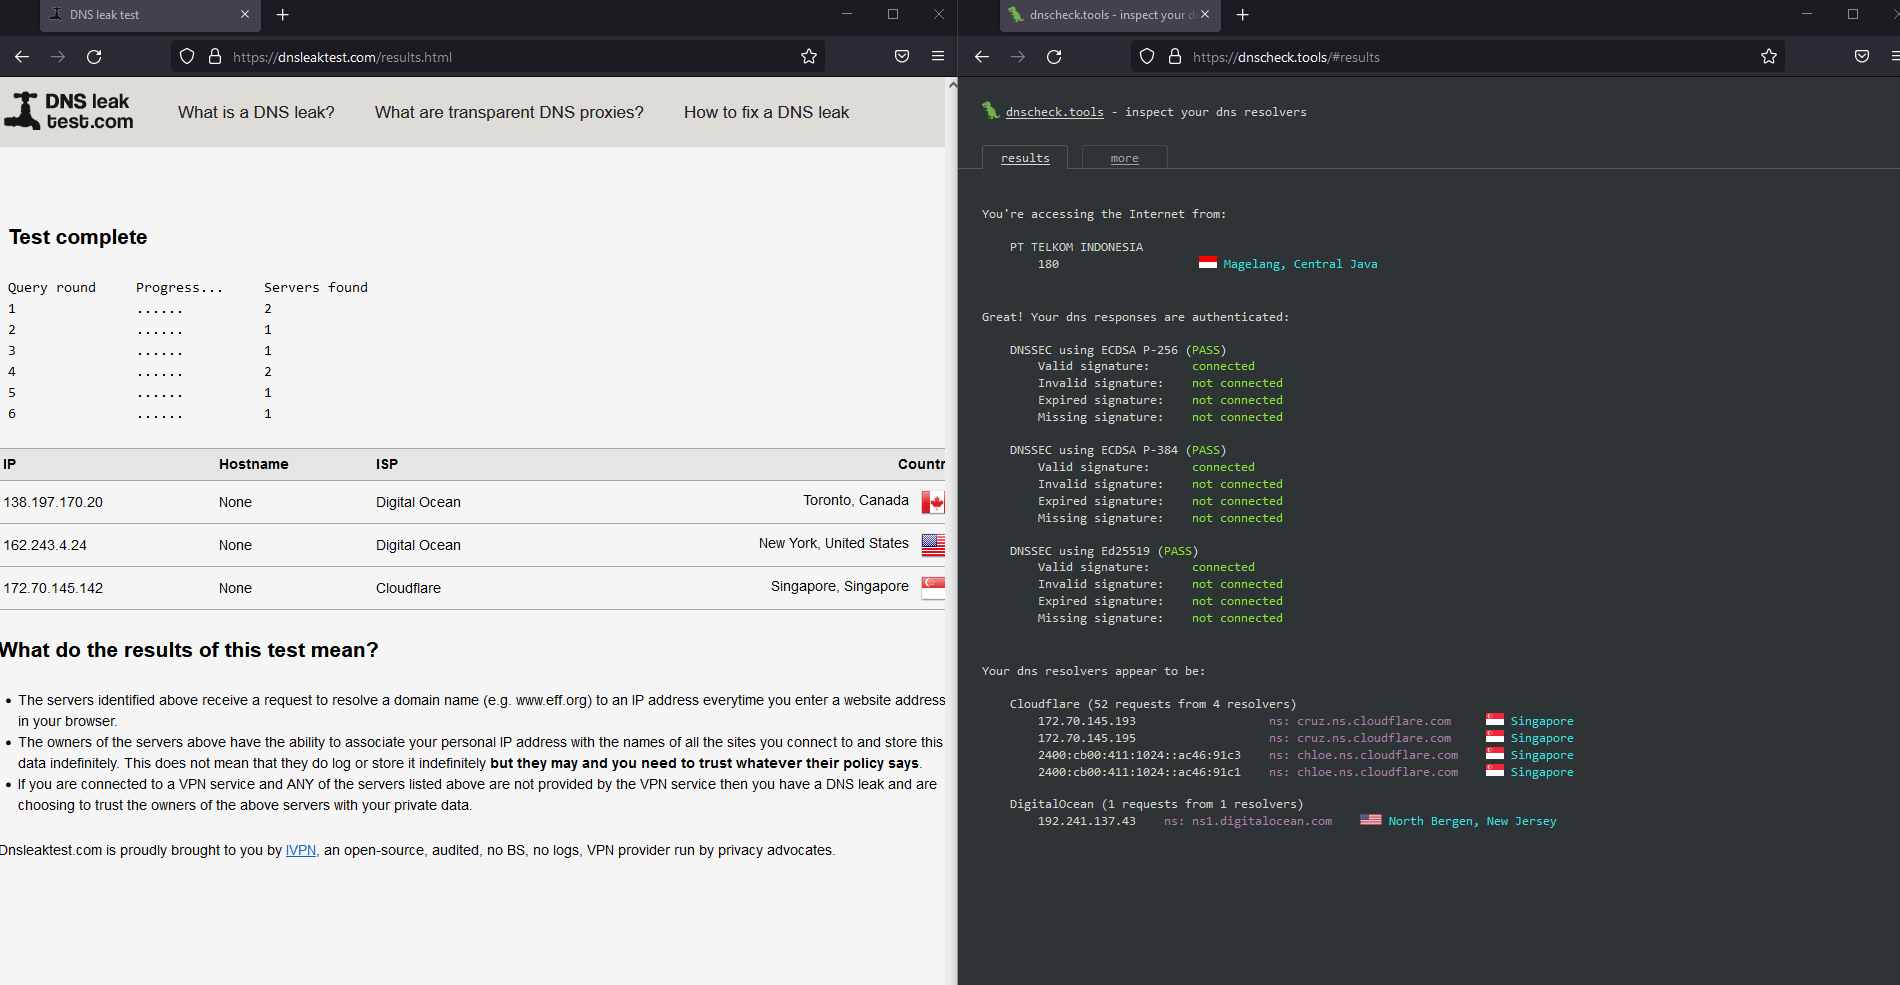Open new tab in DNS leak test window

[283, 15]
